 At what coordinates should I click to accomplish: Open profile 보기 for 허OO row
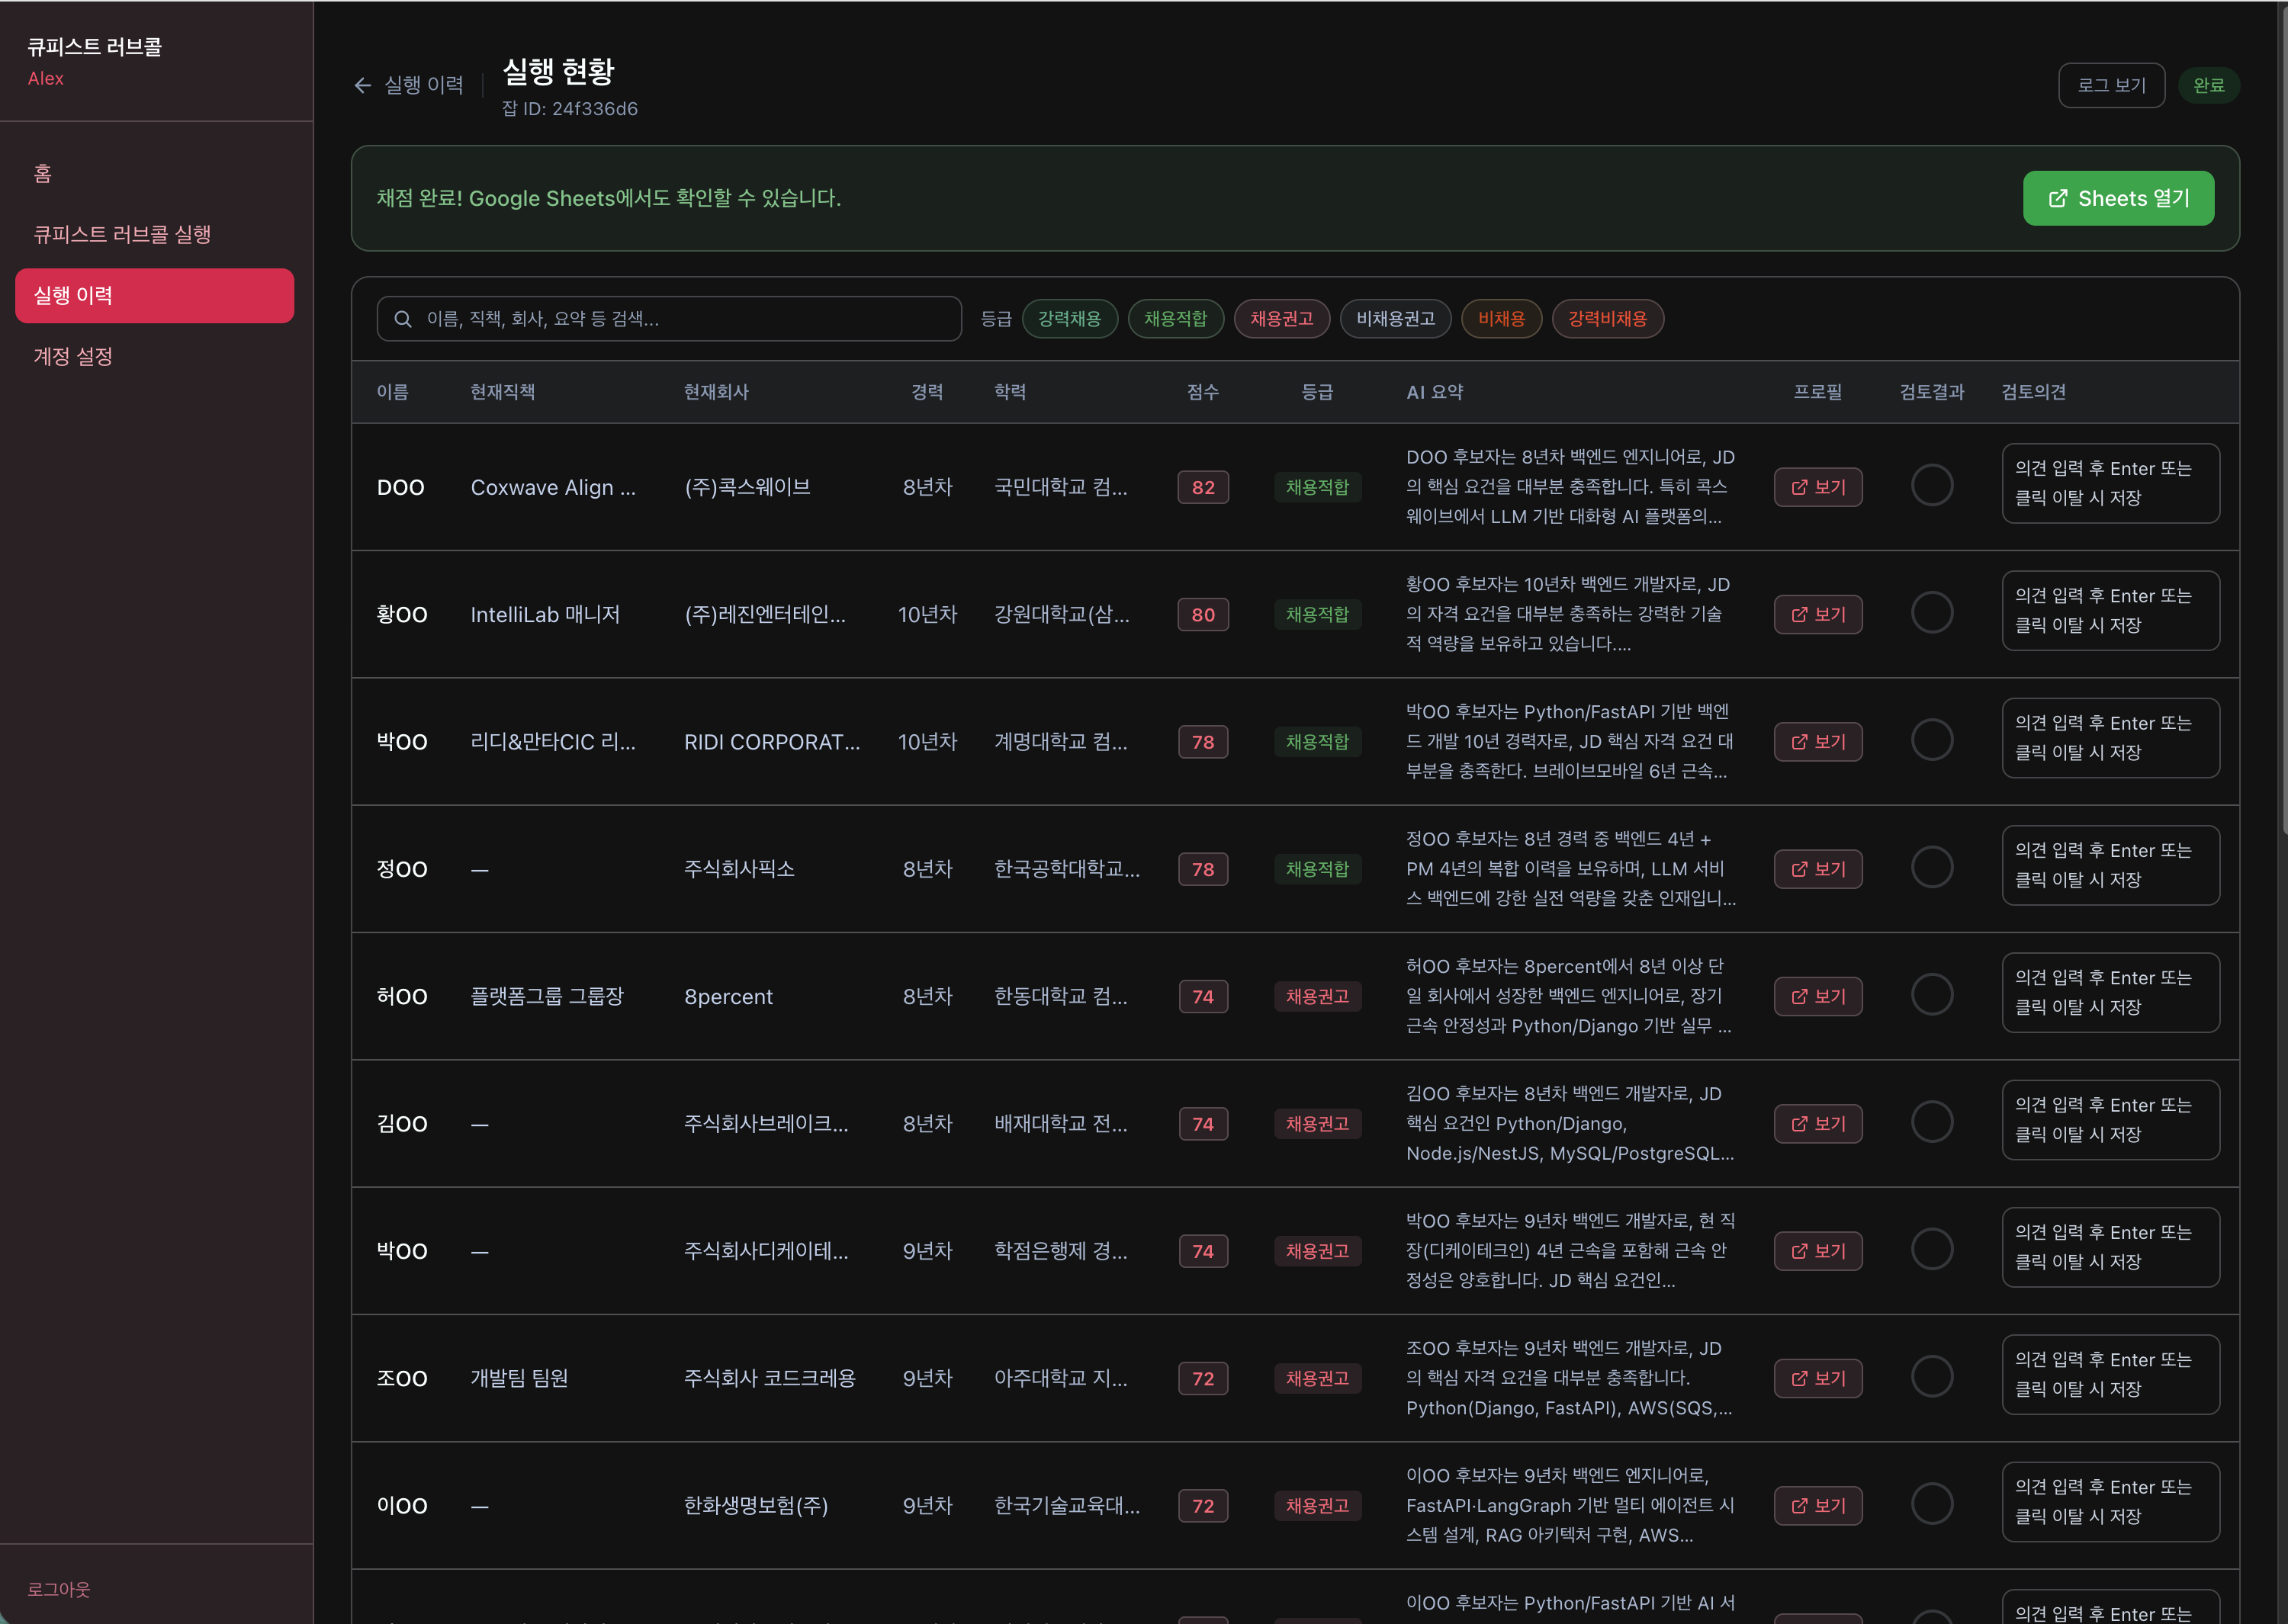pyautogui.click(x=1817, y=996)
